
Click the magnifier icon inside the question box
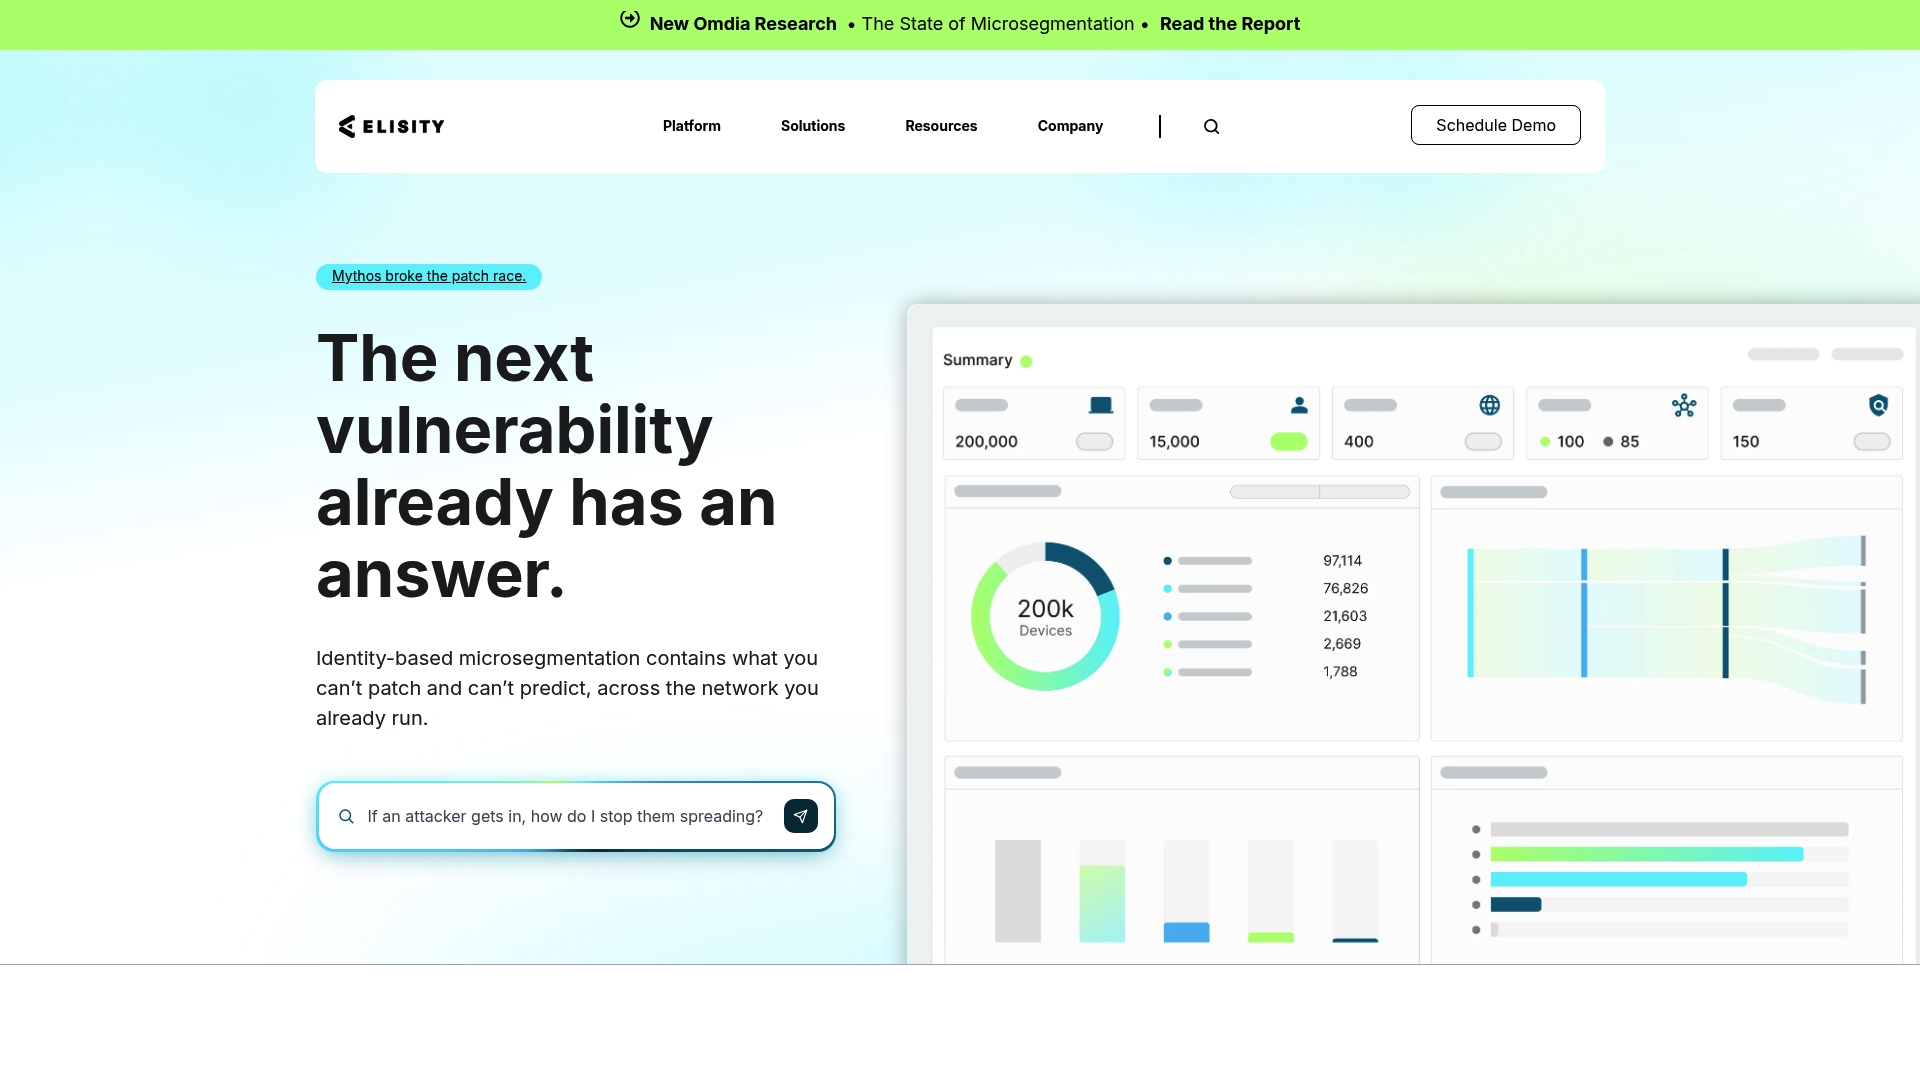click(x=346, y=816)
